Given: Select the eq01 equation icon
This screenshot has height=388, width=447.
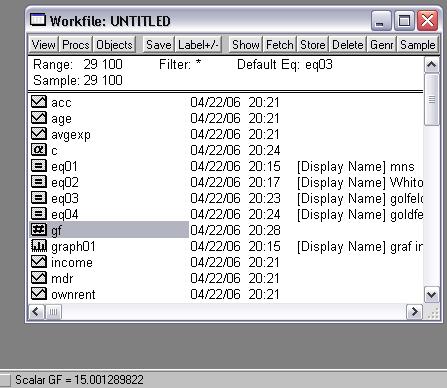Looking at the screenshot, I should tap(39, 166).
